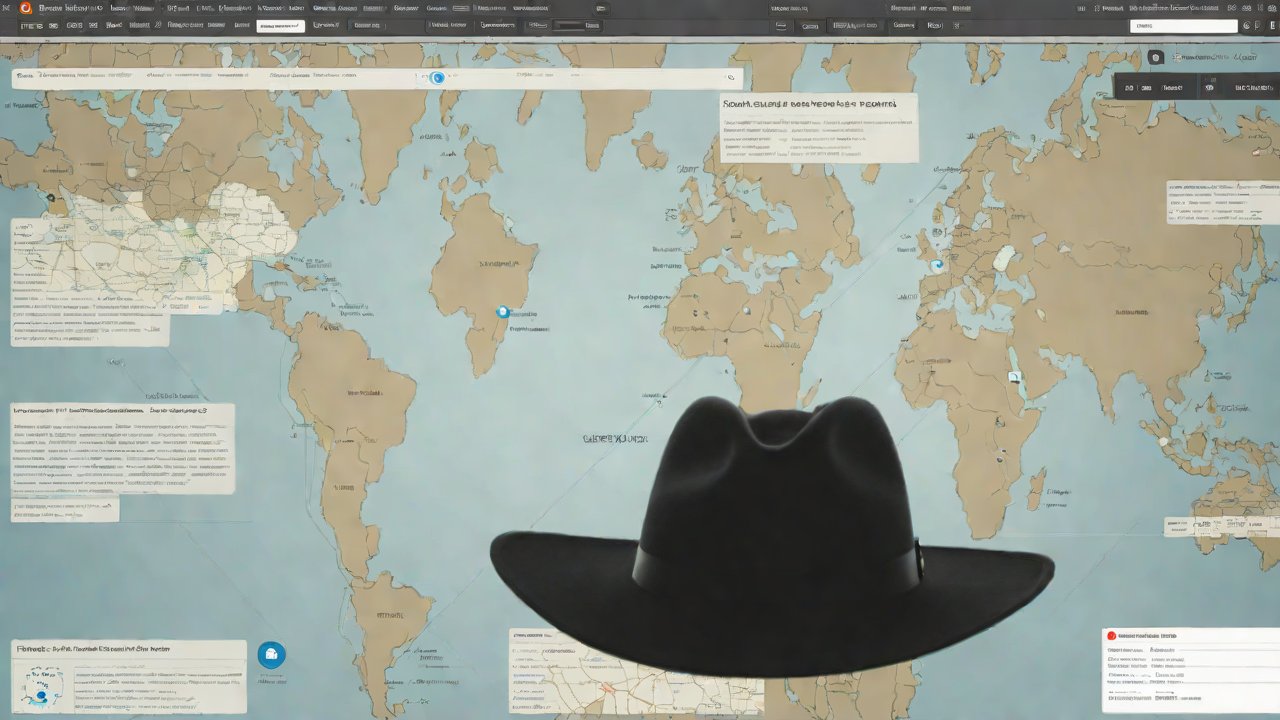1280x720 pixels.
Task: Click the dark square icon at the map's upper right
Action: pos(1156,59)
